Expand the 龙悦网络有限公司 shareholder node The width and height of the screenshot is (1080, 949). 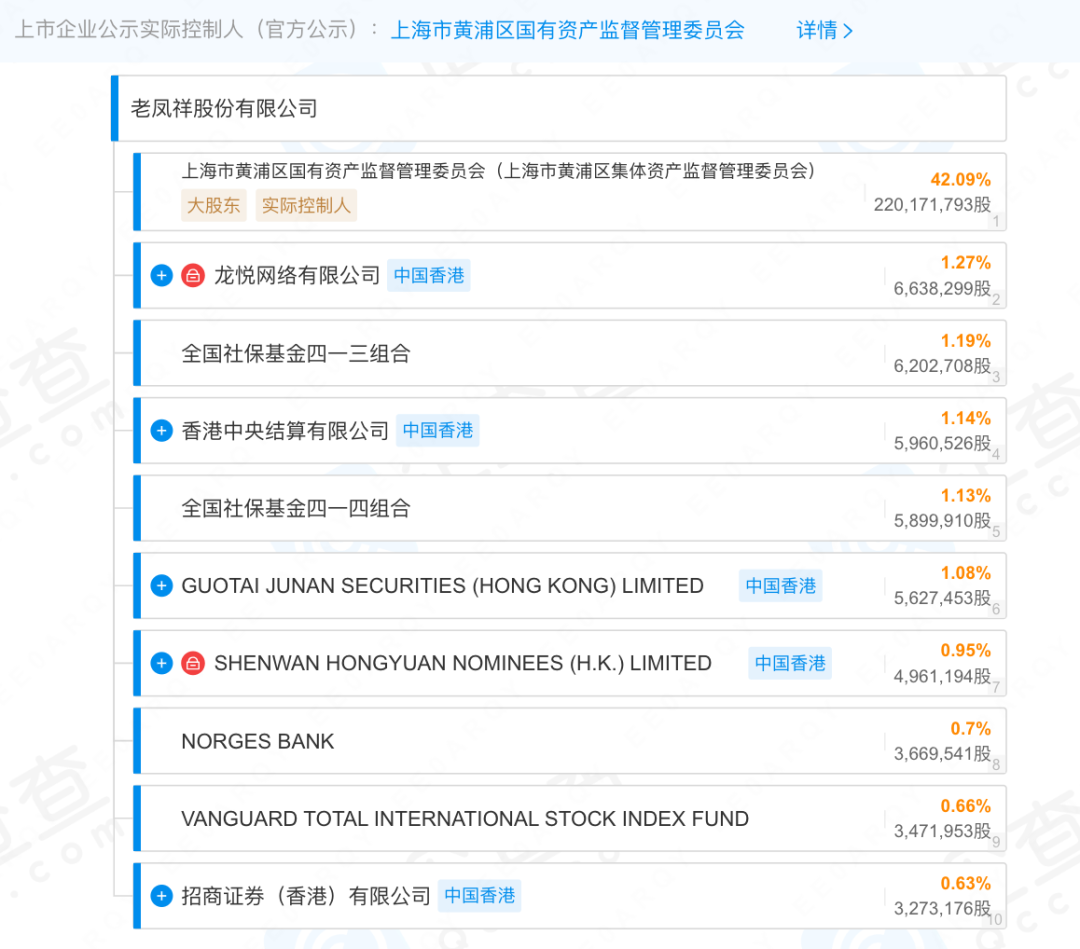162,276
